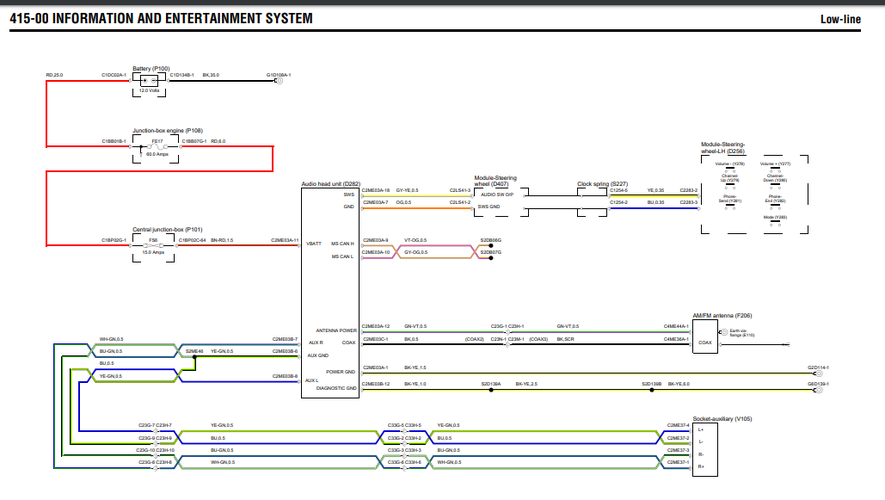Click the S2D139A splice dot

[x=491, y=390]
